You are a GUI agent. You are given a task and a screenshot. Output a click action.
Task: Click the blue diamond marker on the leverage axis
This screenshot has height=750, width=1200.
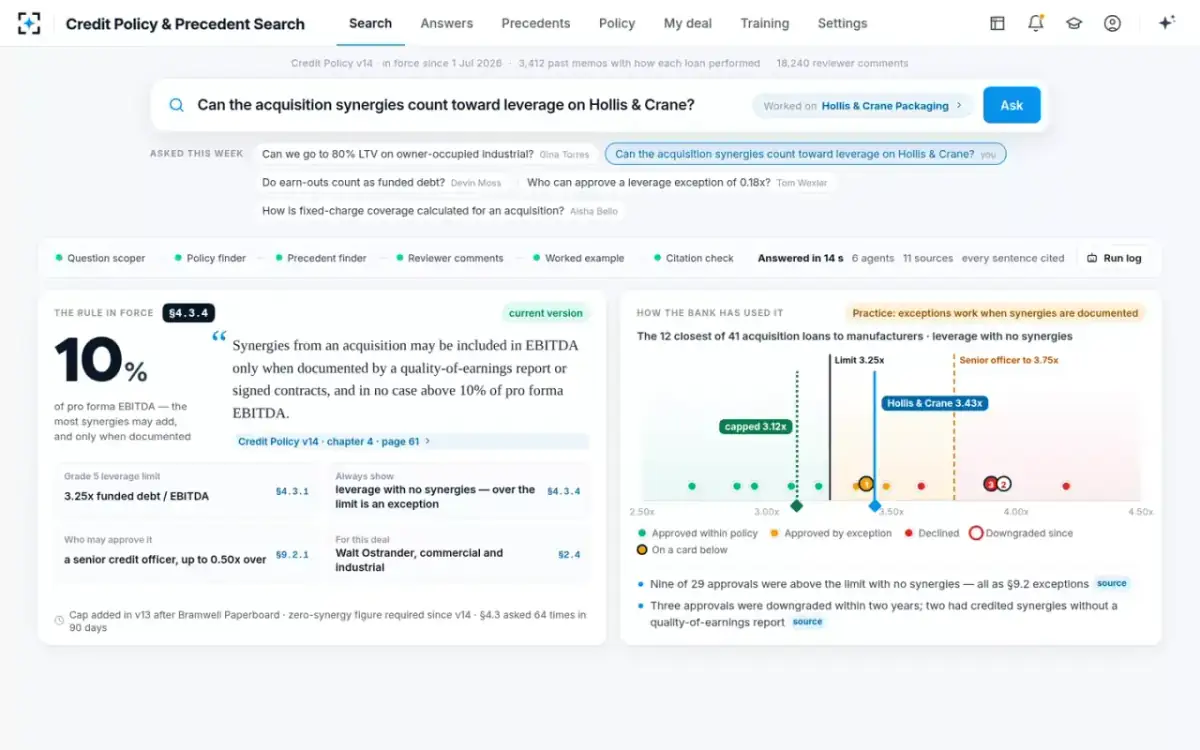coord(875,506)
